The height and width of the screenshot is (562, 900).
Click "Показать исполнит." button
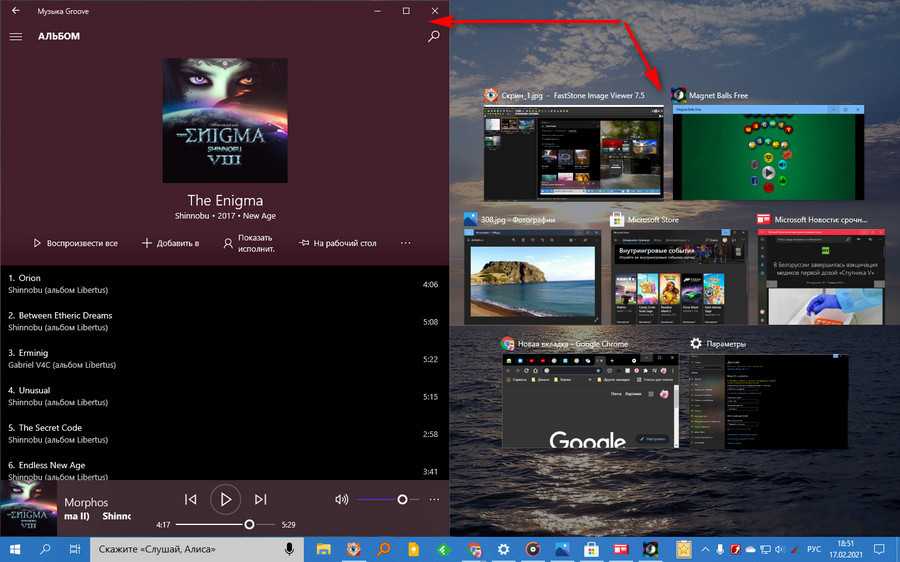[248, 243]
